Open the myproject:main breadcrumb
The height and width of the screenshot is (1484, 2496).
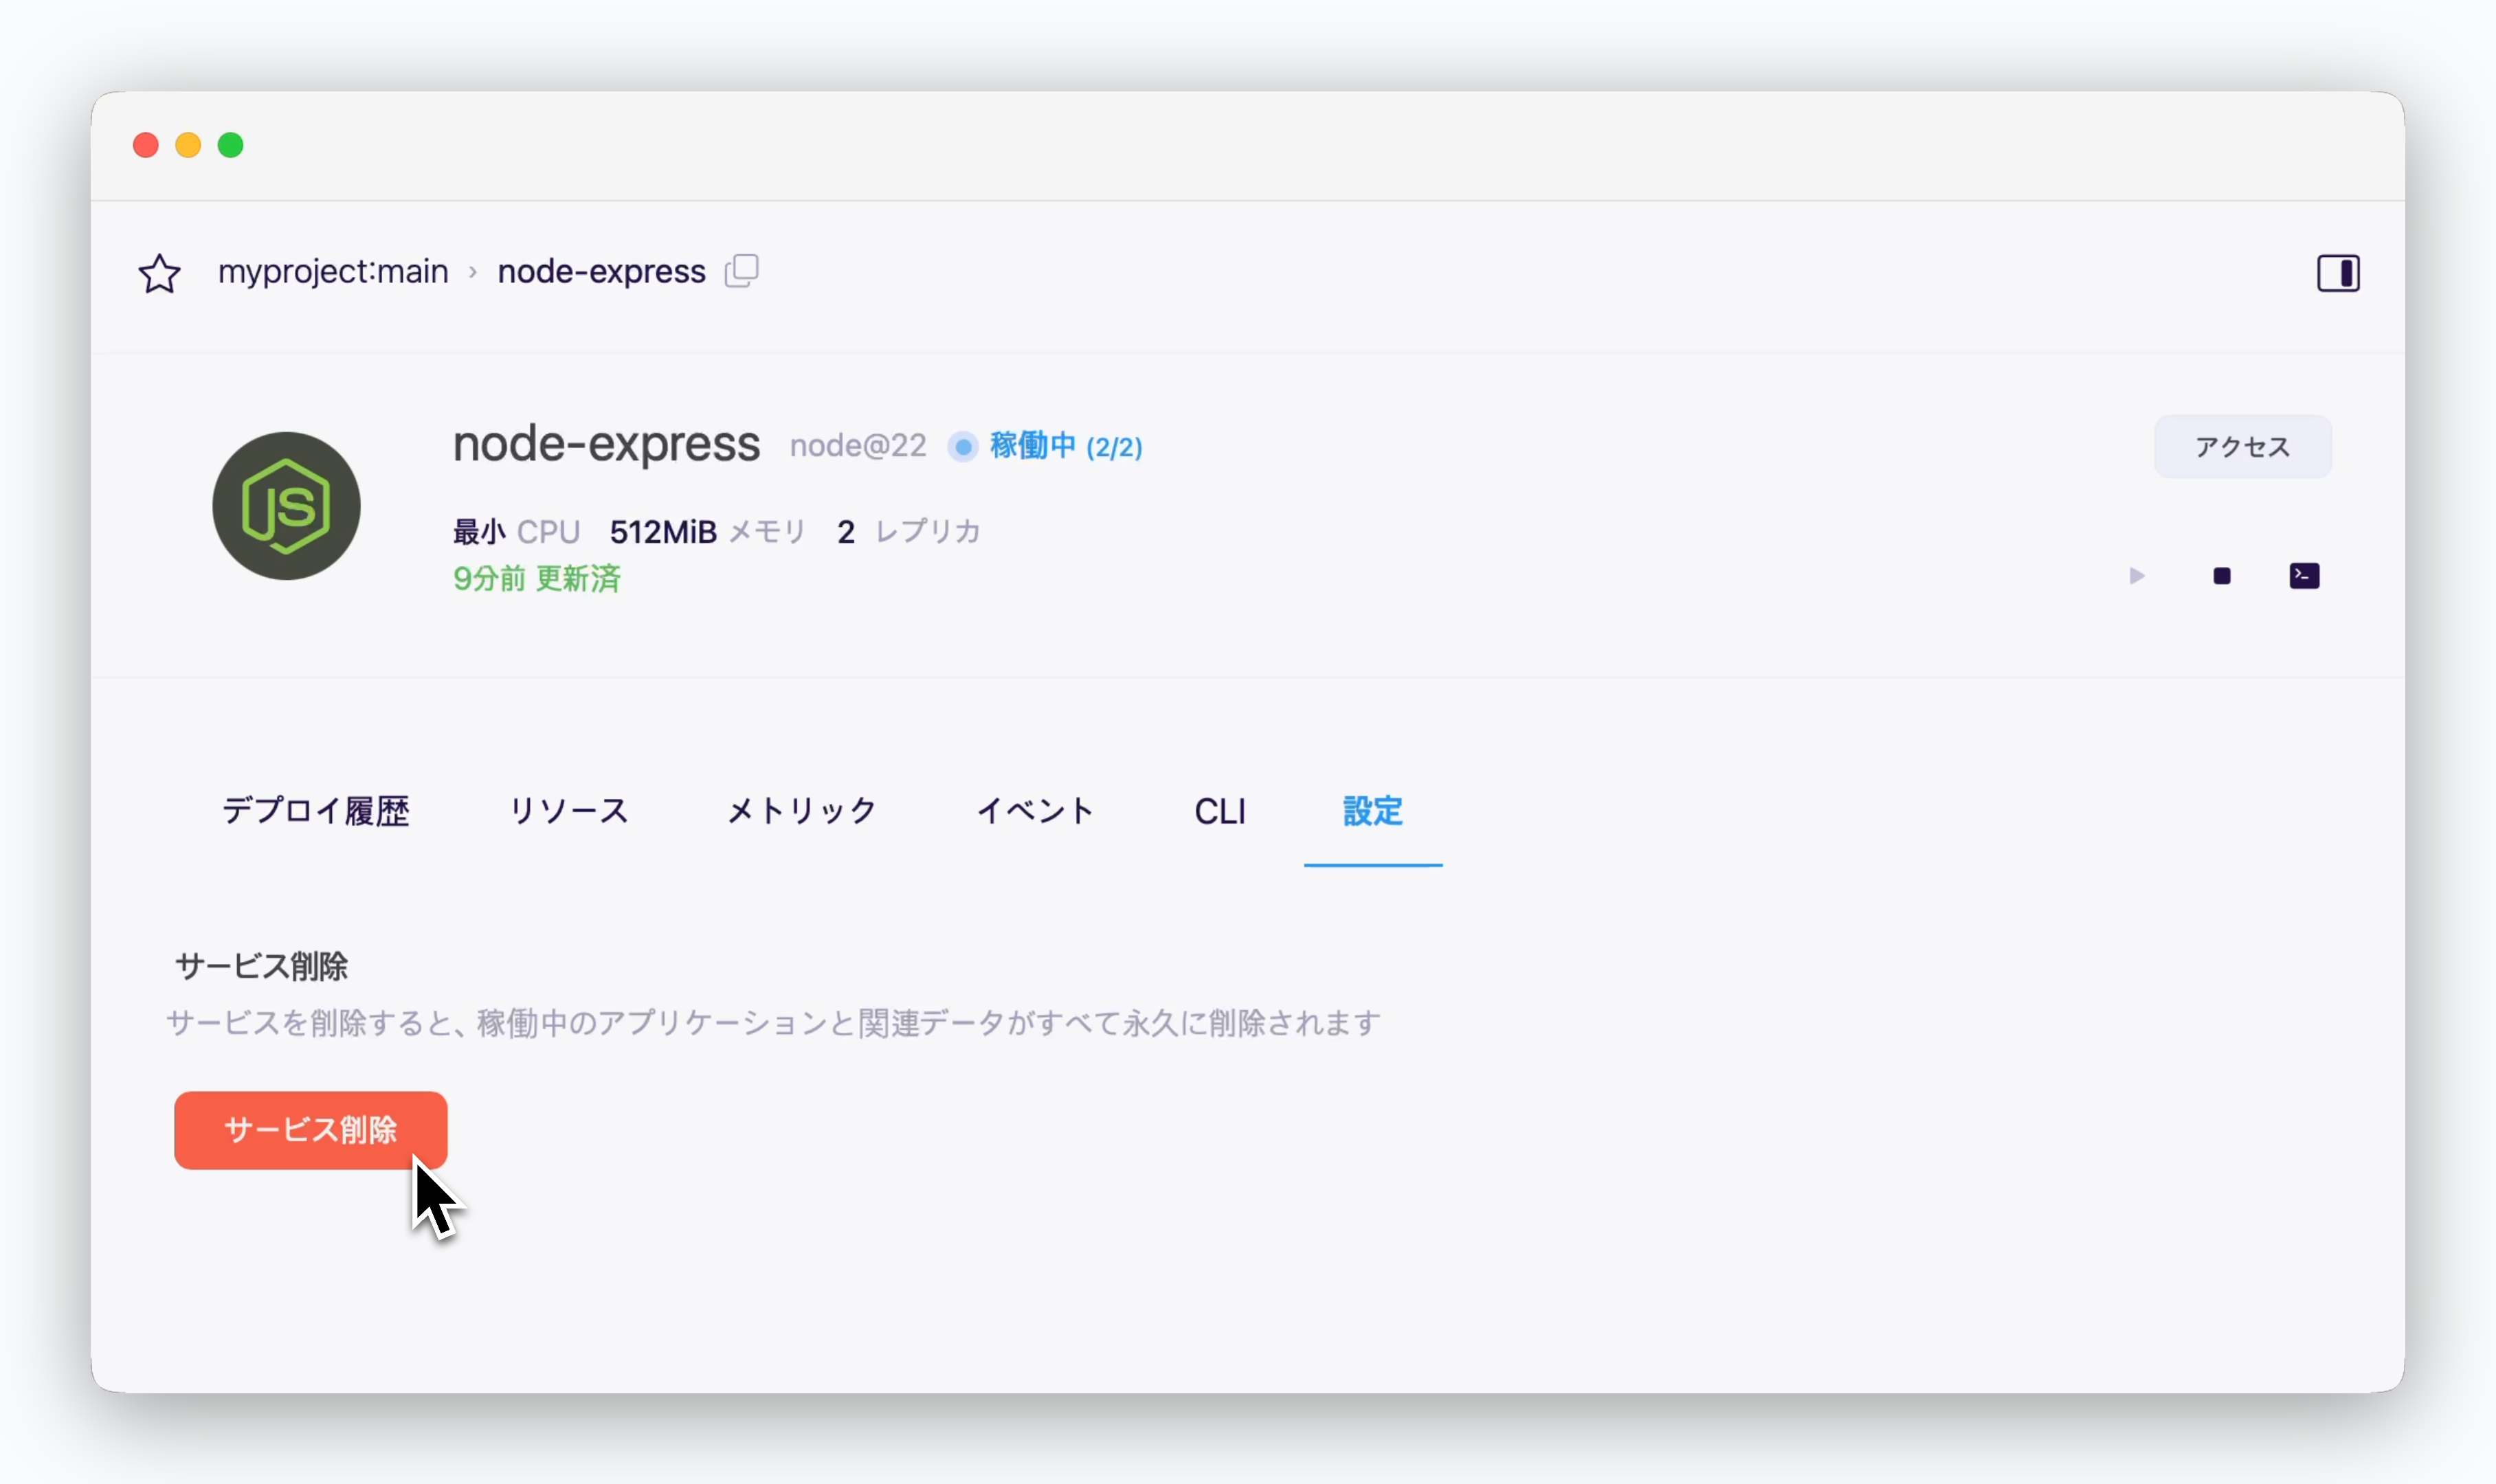[333, 272]
